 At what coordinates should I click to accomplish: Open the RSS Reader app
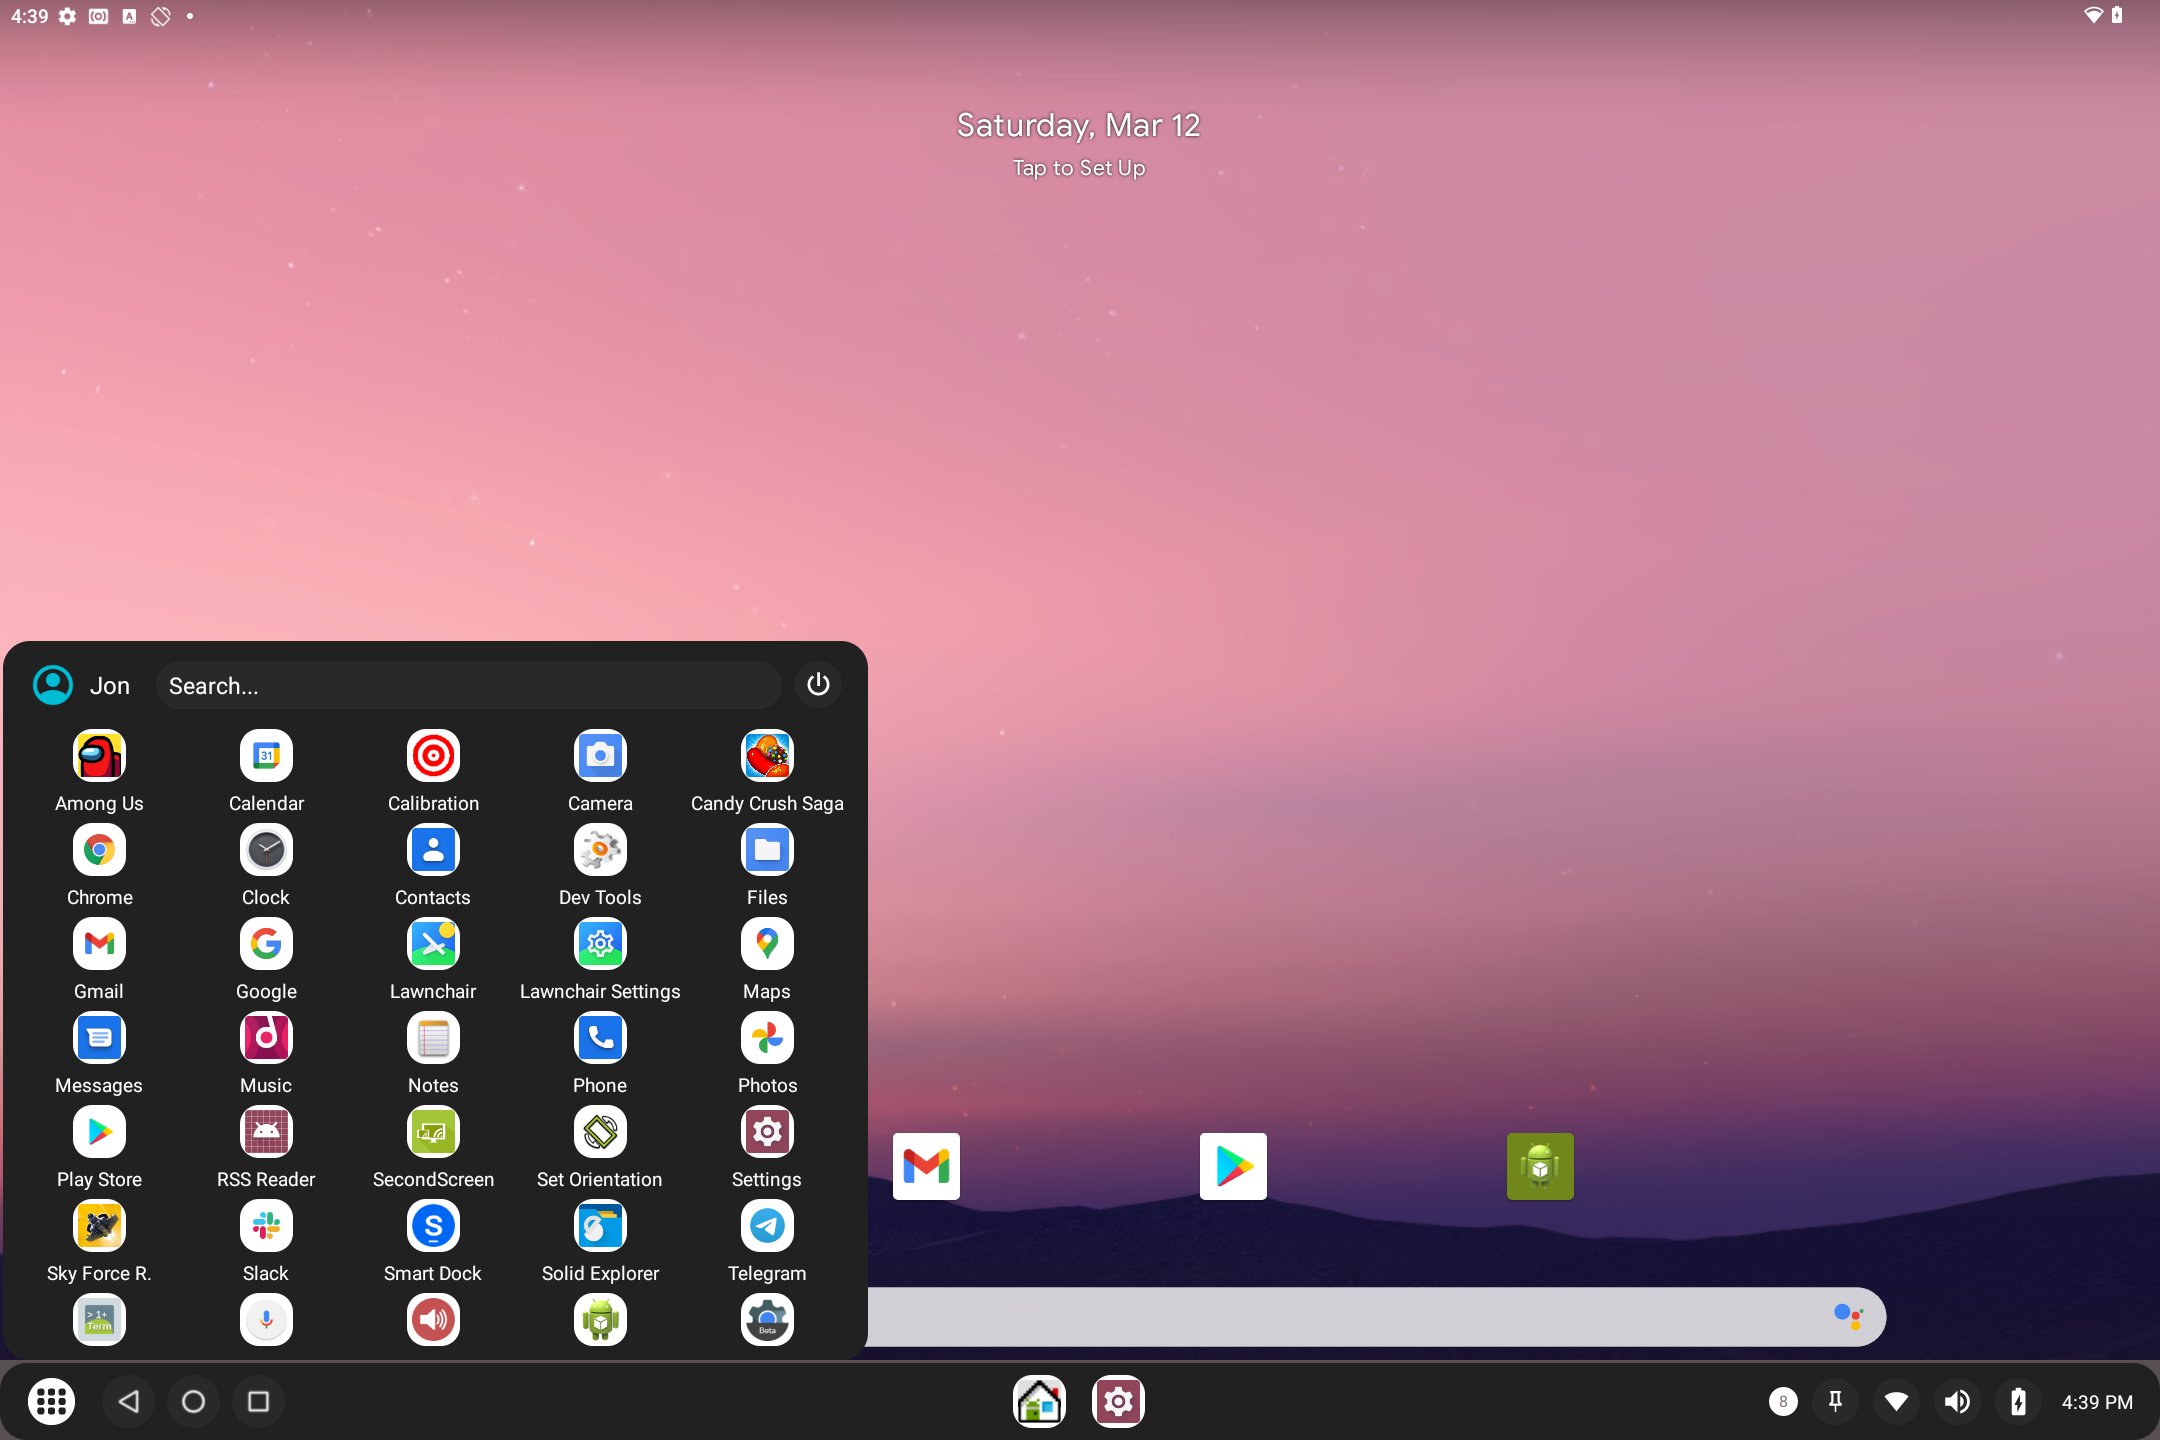coord(266,1131)
